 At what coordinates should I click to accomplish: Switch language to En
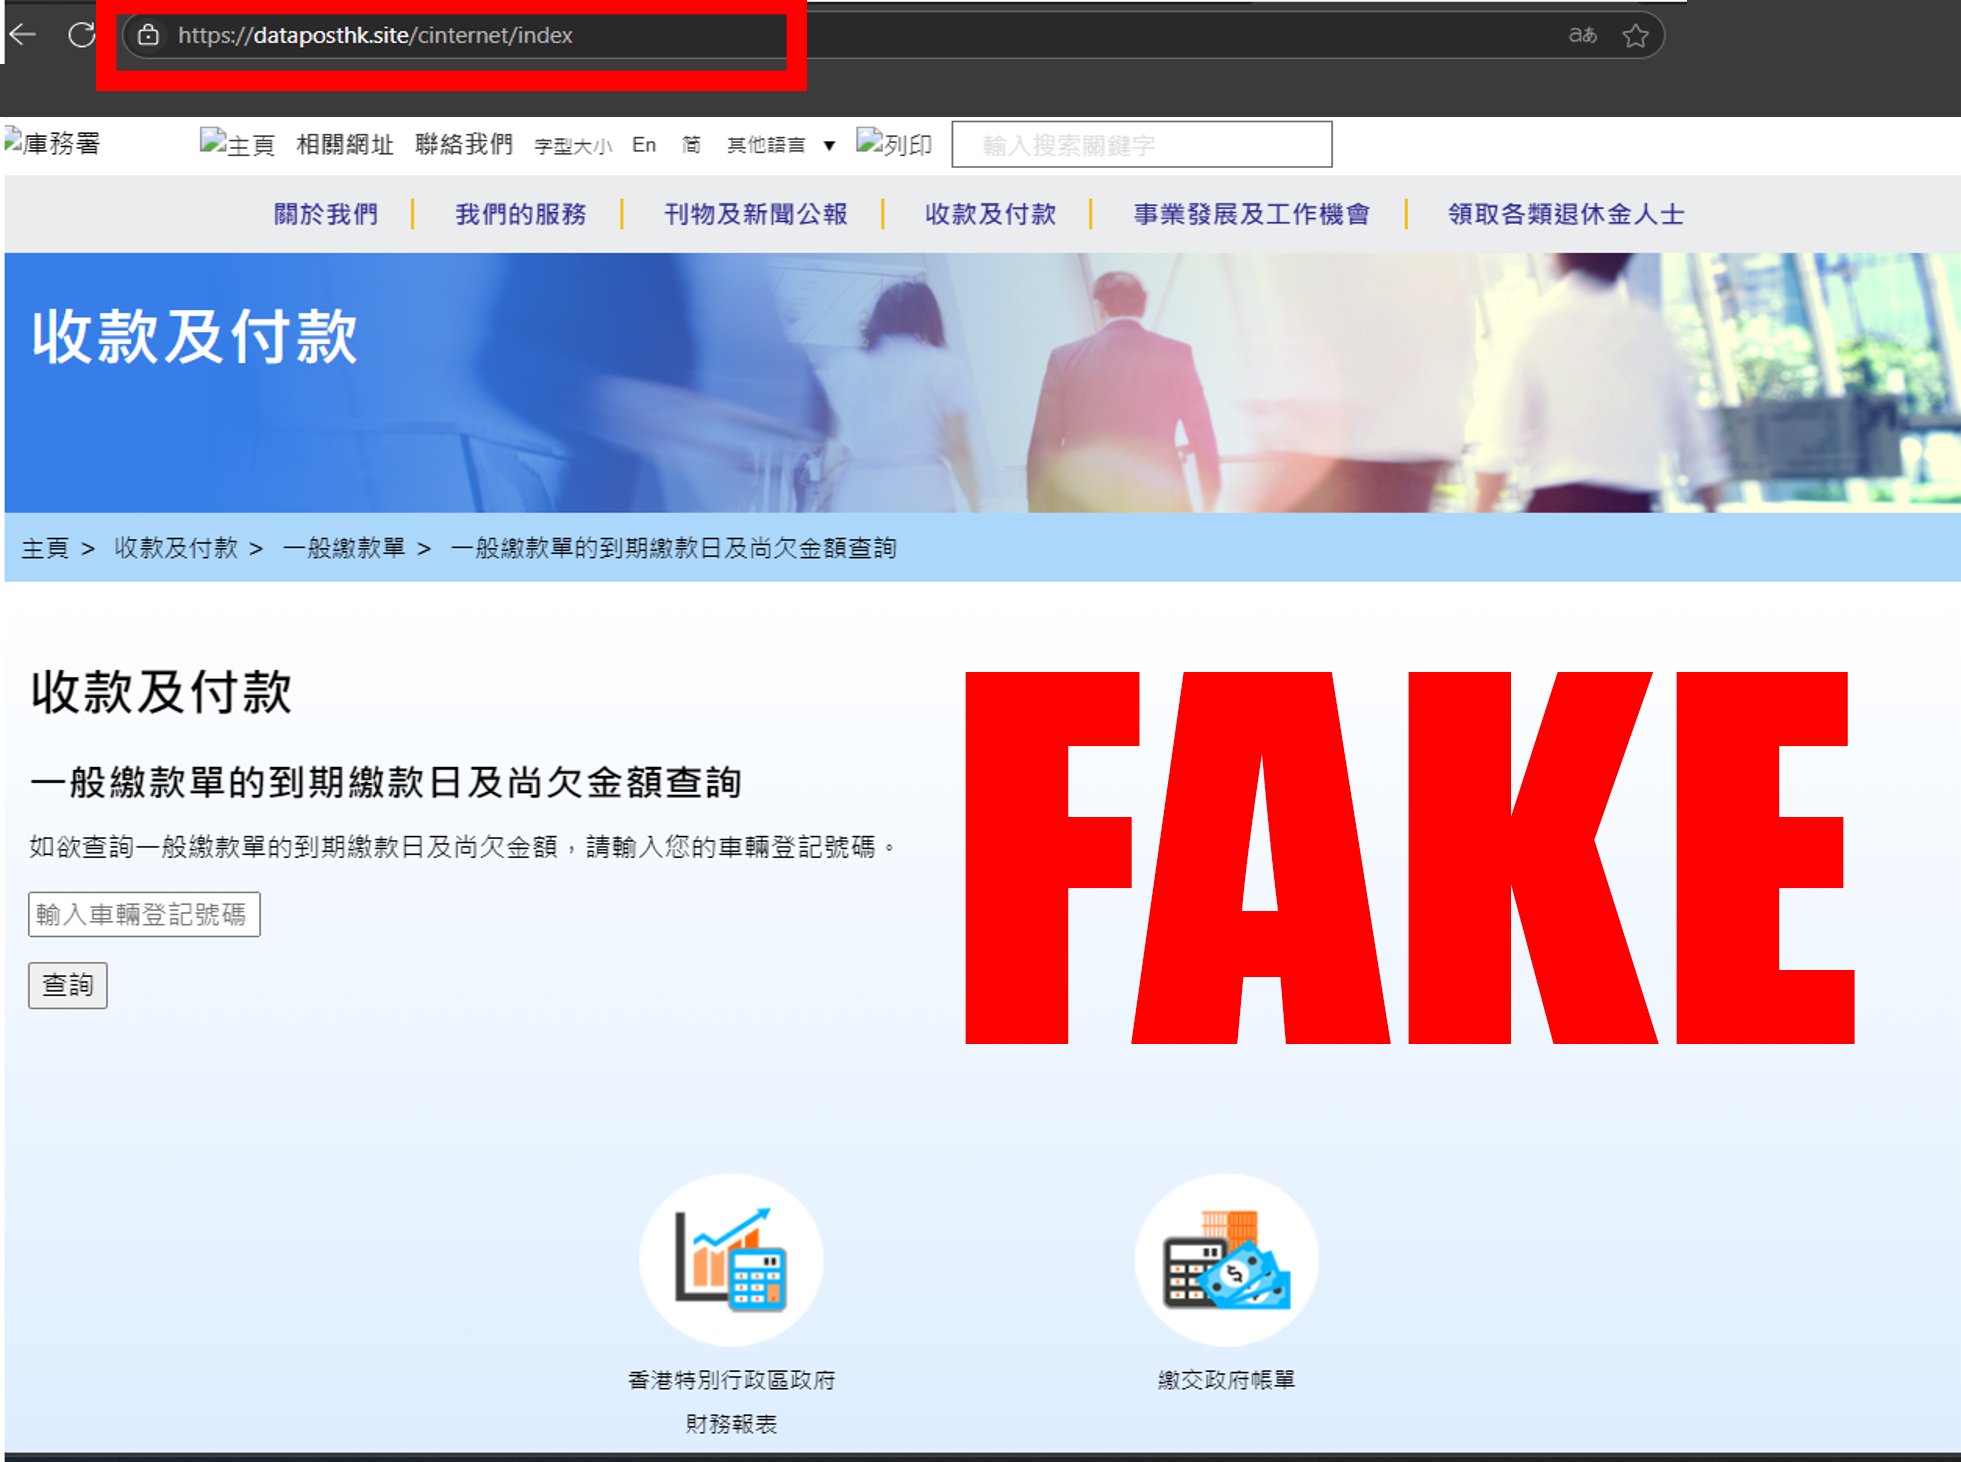(x=644, y=145)
